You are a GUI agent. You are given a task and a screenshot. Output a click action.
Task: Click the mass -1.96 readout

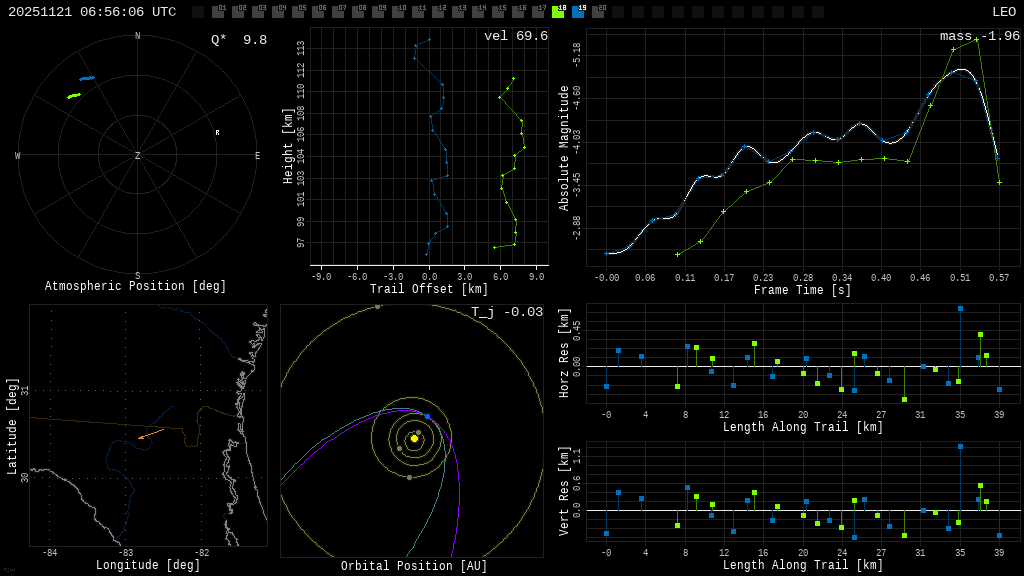pyautogui.click(x=980, y=36)
